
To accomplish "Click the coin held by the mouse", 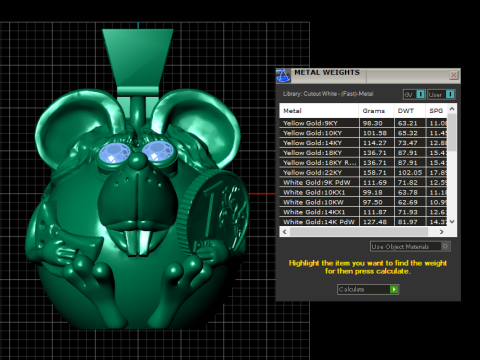I will point(213,213).
